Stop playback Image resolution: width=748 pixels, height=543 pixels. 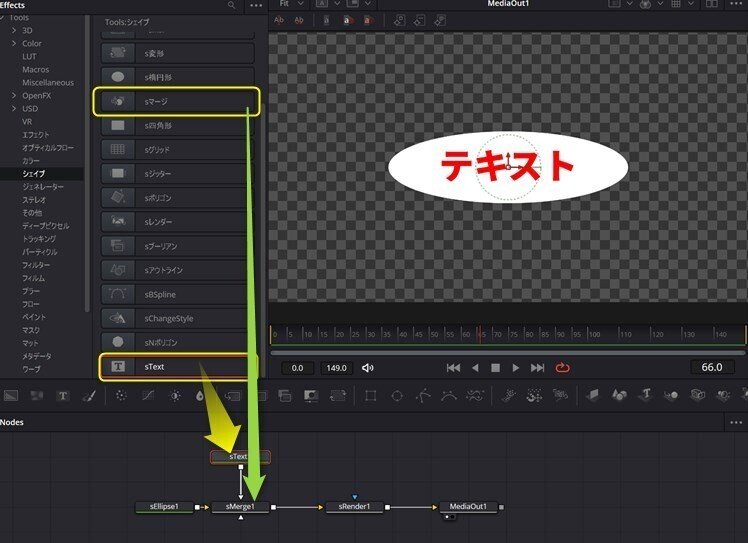point(495,368)
